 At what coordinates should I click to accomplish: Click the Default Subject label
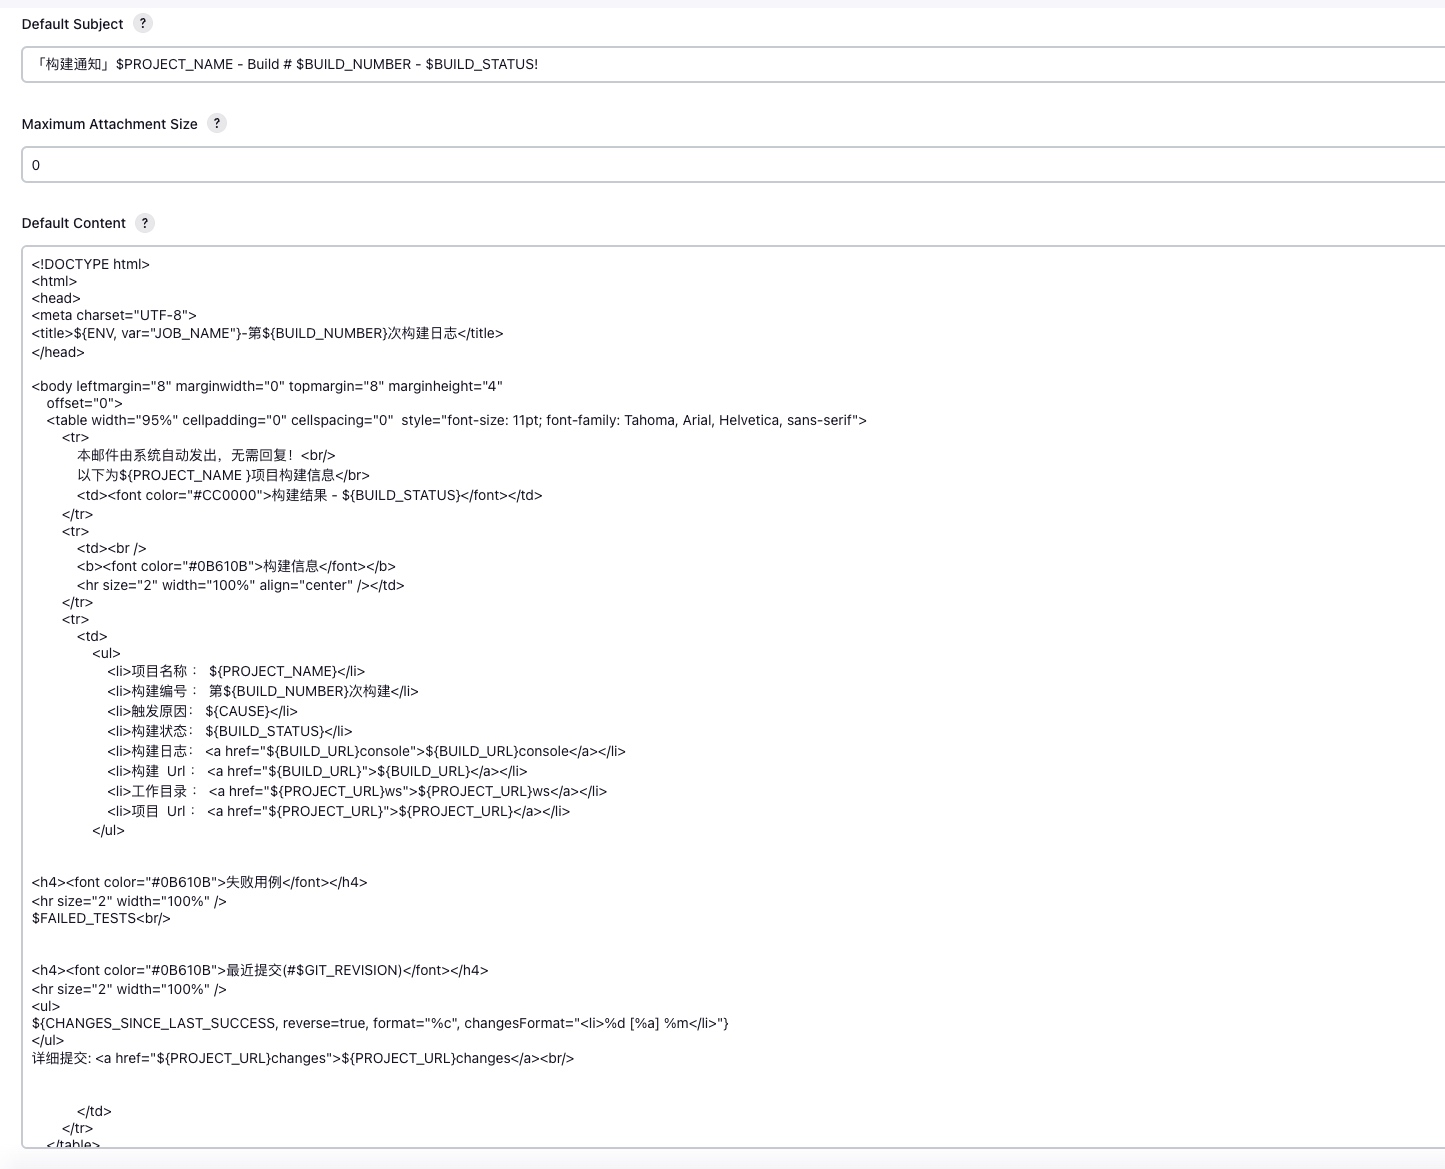72,24
